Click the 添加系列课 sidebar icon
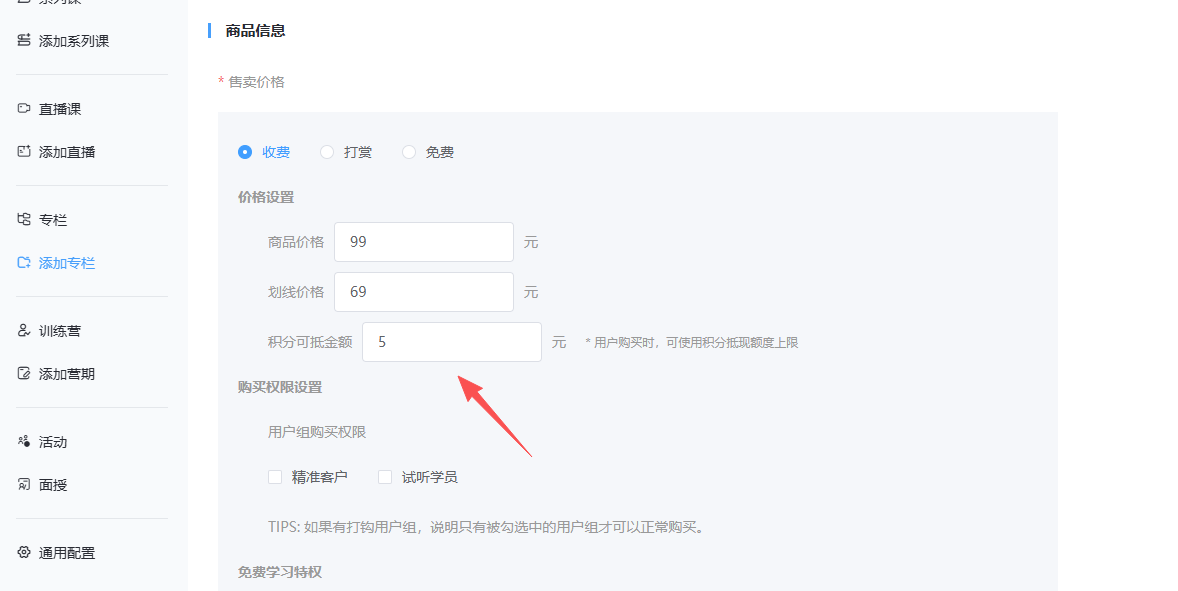The height and width of the screenshot is (591, 1178). 24,41
